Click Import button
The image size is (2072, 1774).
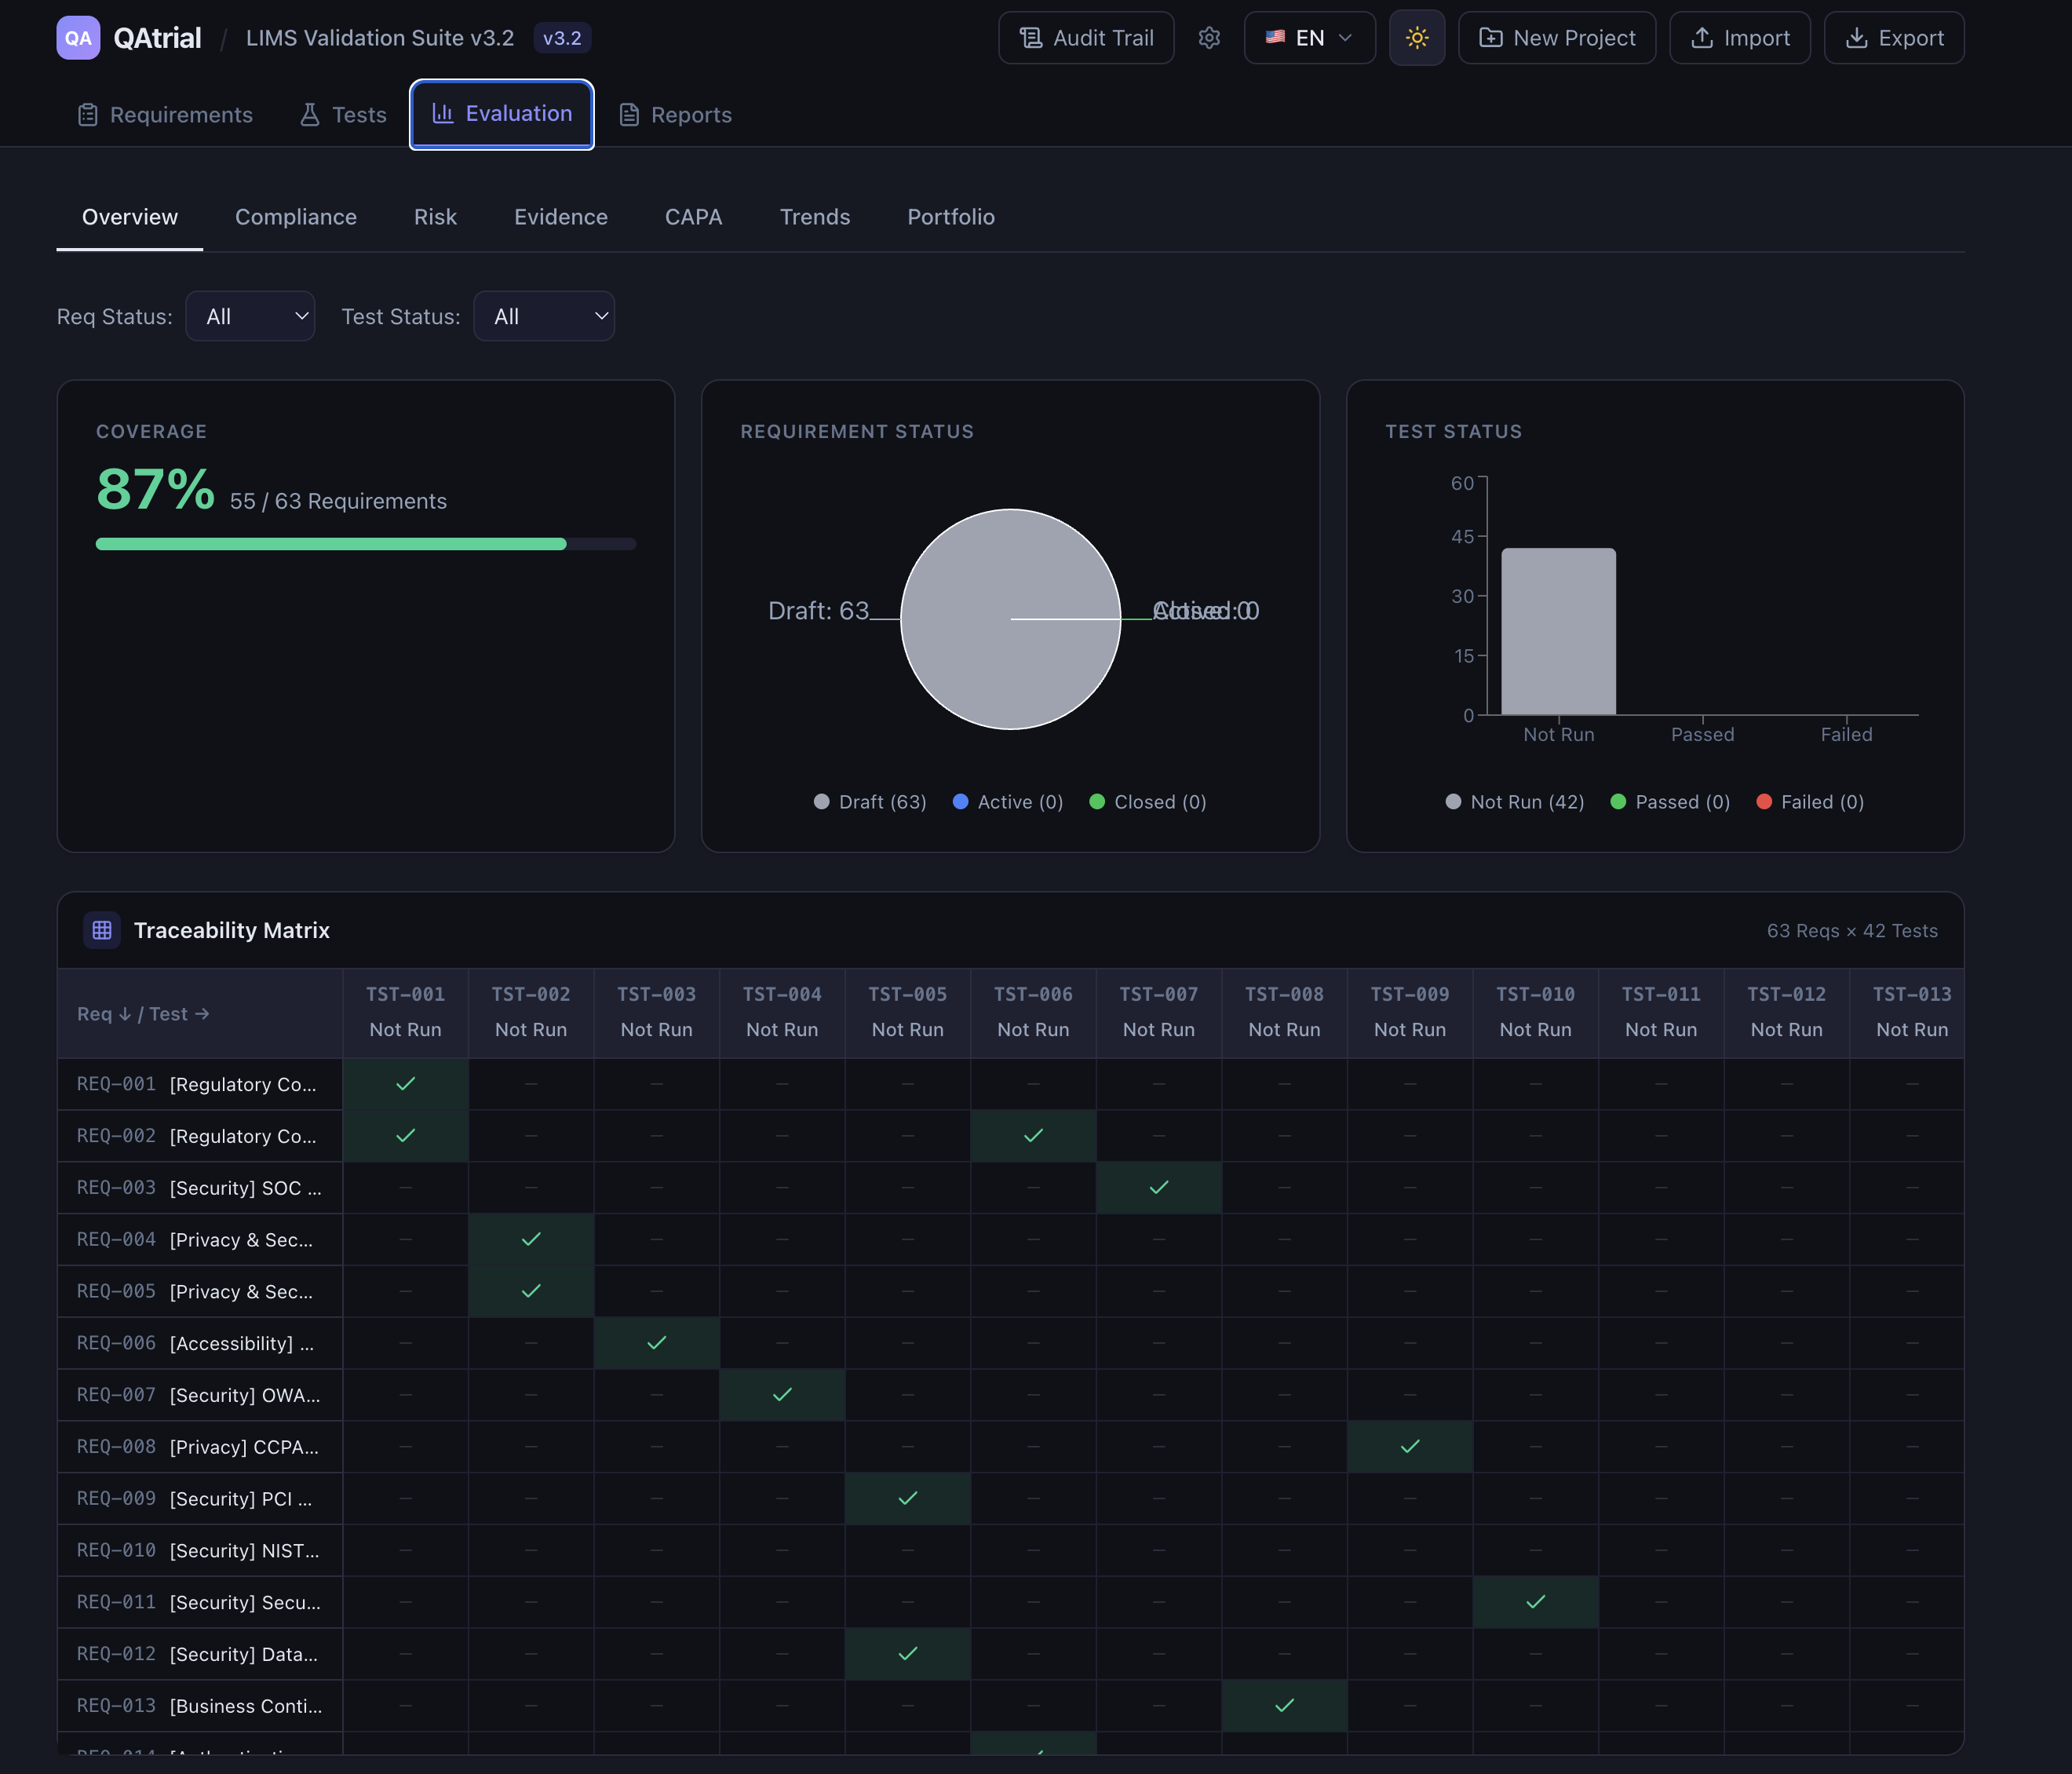click(1739, 38)
